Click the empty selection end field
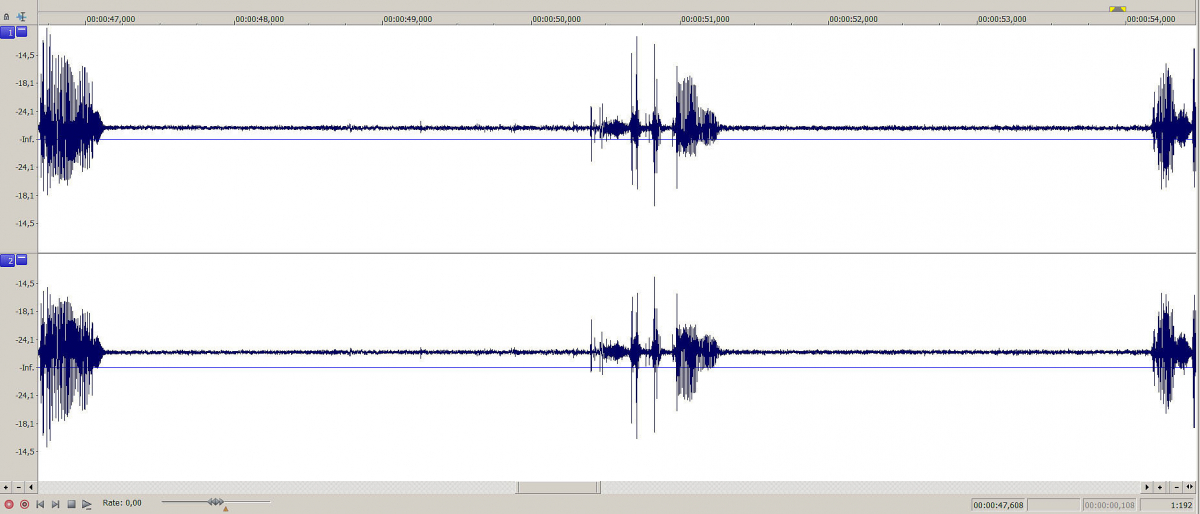This screenshot has height=514, width=1200. point(1054,505)
